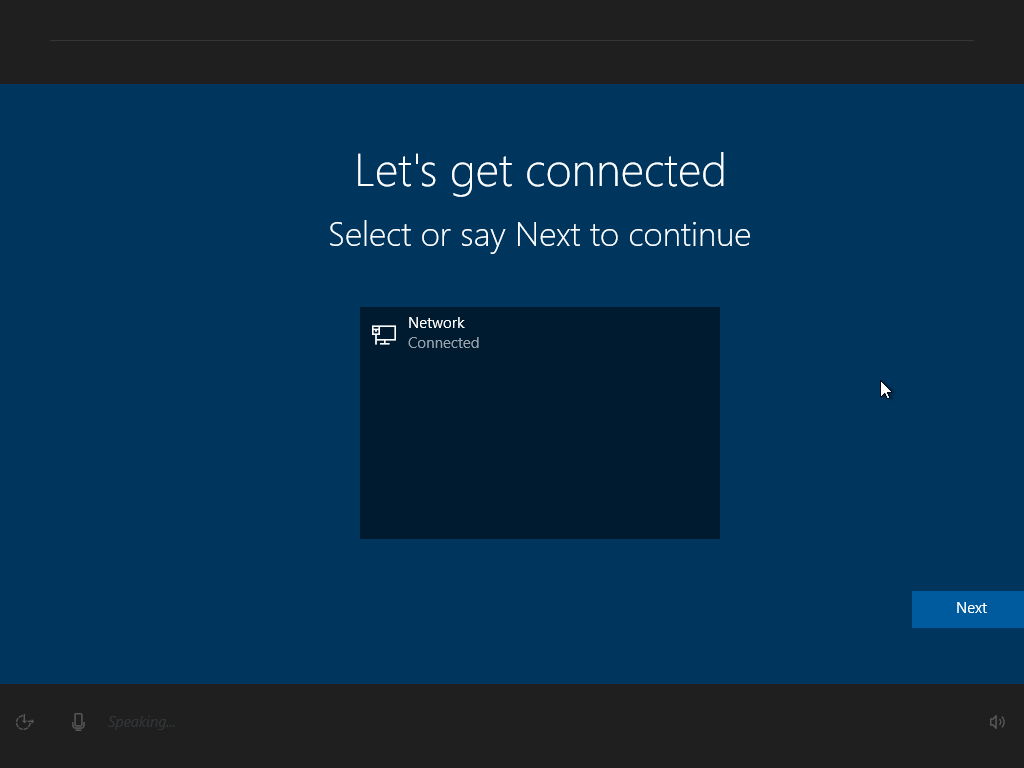Click the "Connected" status label
The height and width of the screenshot is (768, 1024).
point(443,343)
